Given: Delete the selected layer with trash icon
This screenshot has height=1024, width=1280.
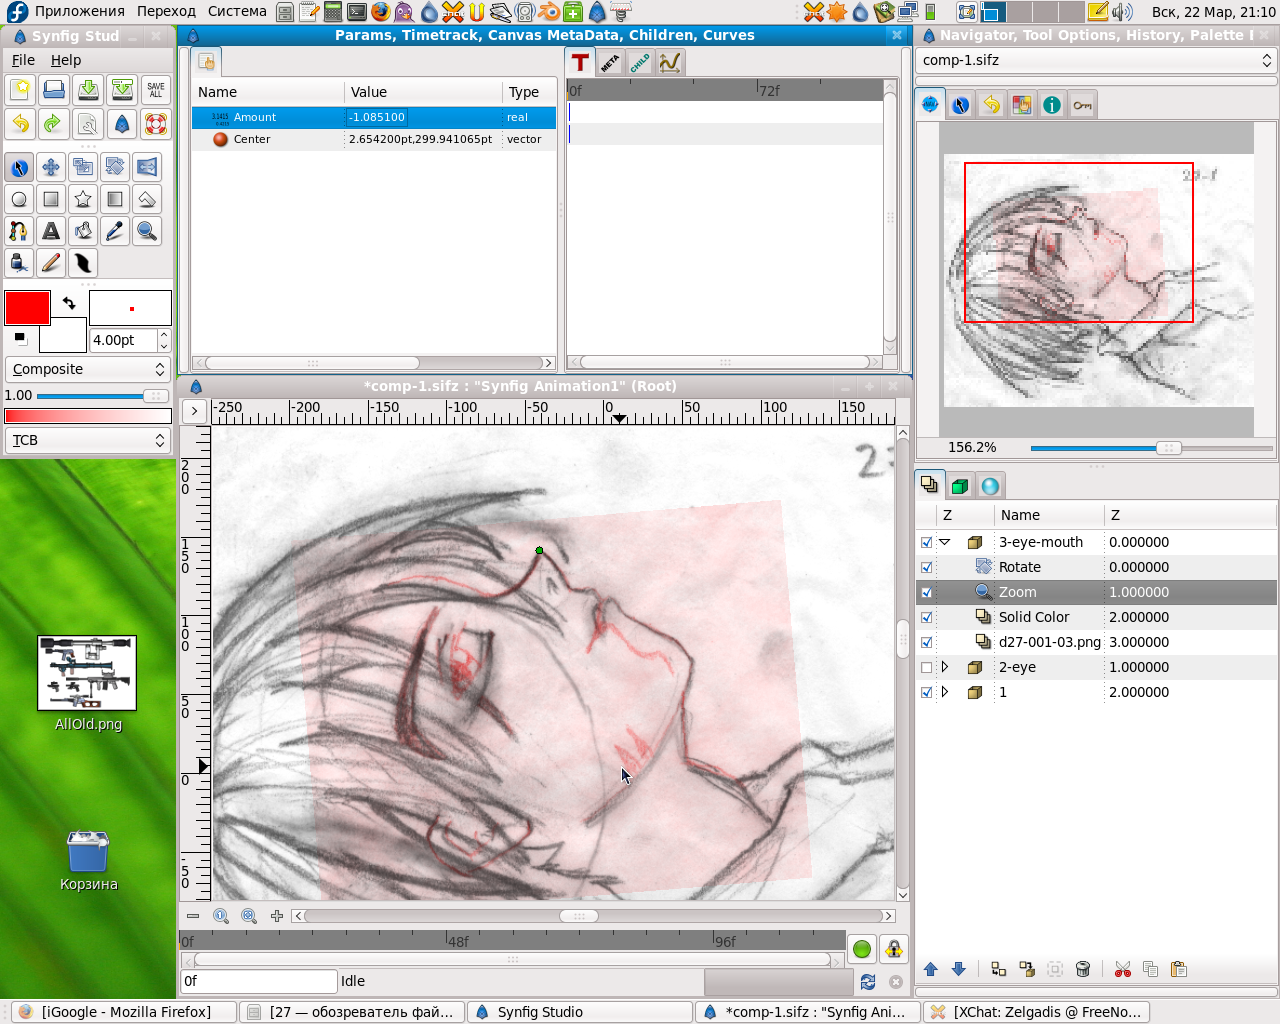Looking at the screenshot, I should point(1083,969).
